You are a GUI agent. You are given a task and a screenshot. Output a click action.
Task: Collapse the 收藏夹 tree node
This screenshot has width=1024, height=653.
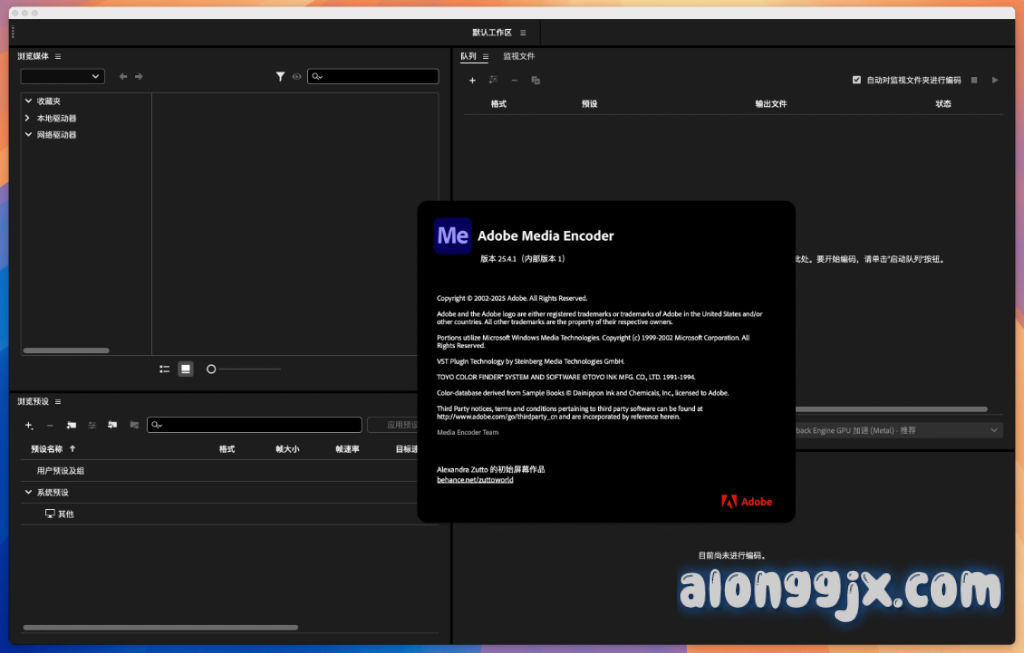tap(28, 101)
